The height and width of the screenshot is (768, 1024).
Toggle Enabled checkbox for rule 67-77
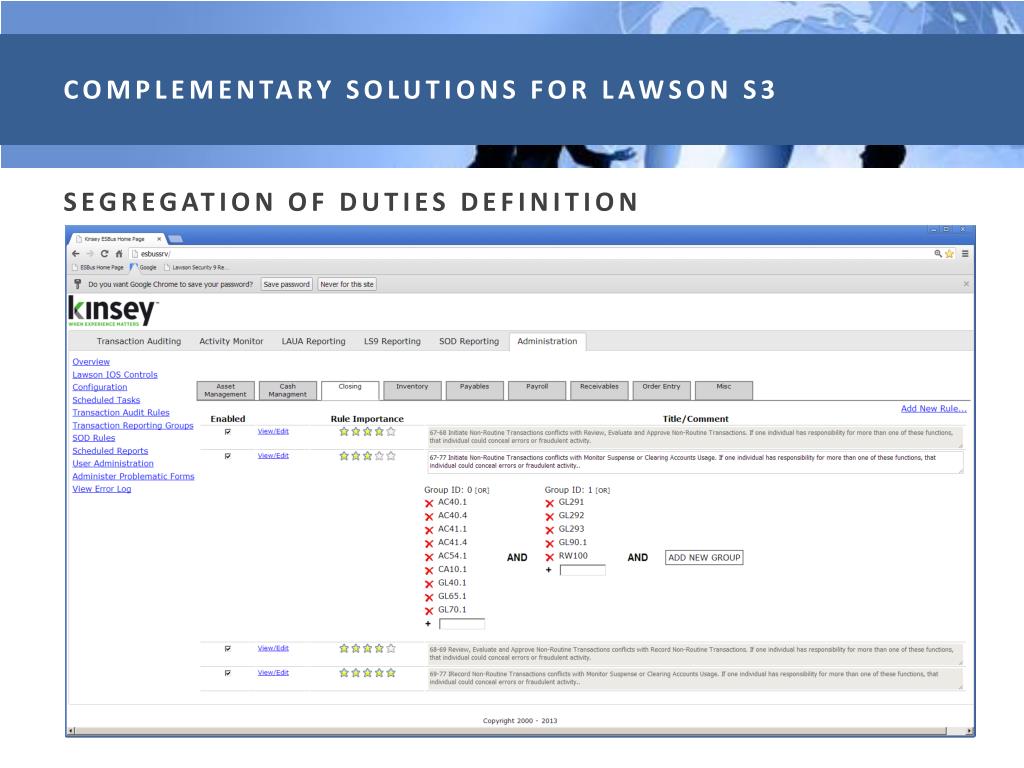pos(227,456)
